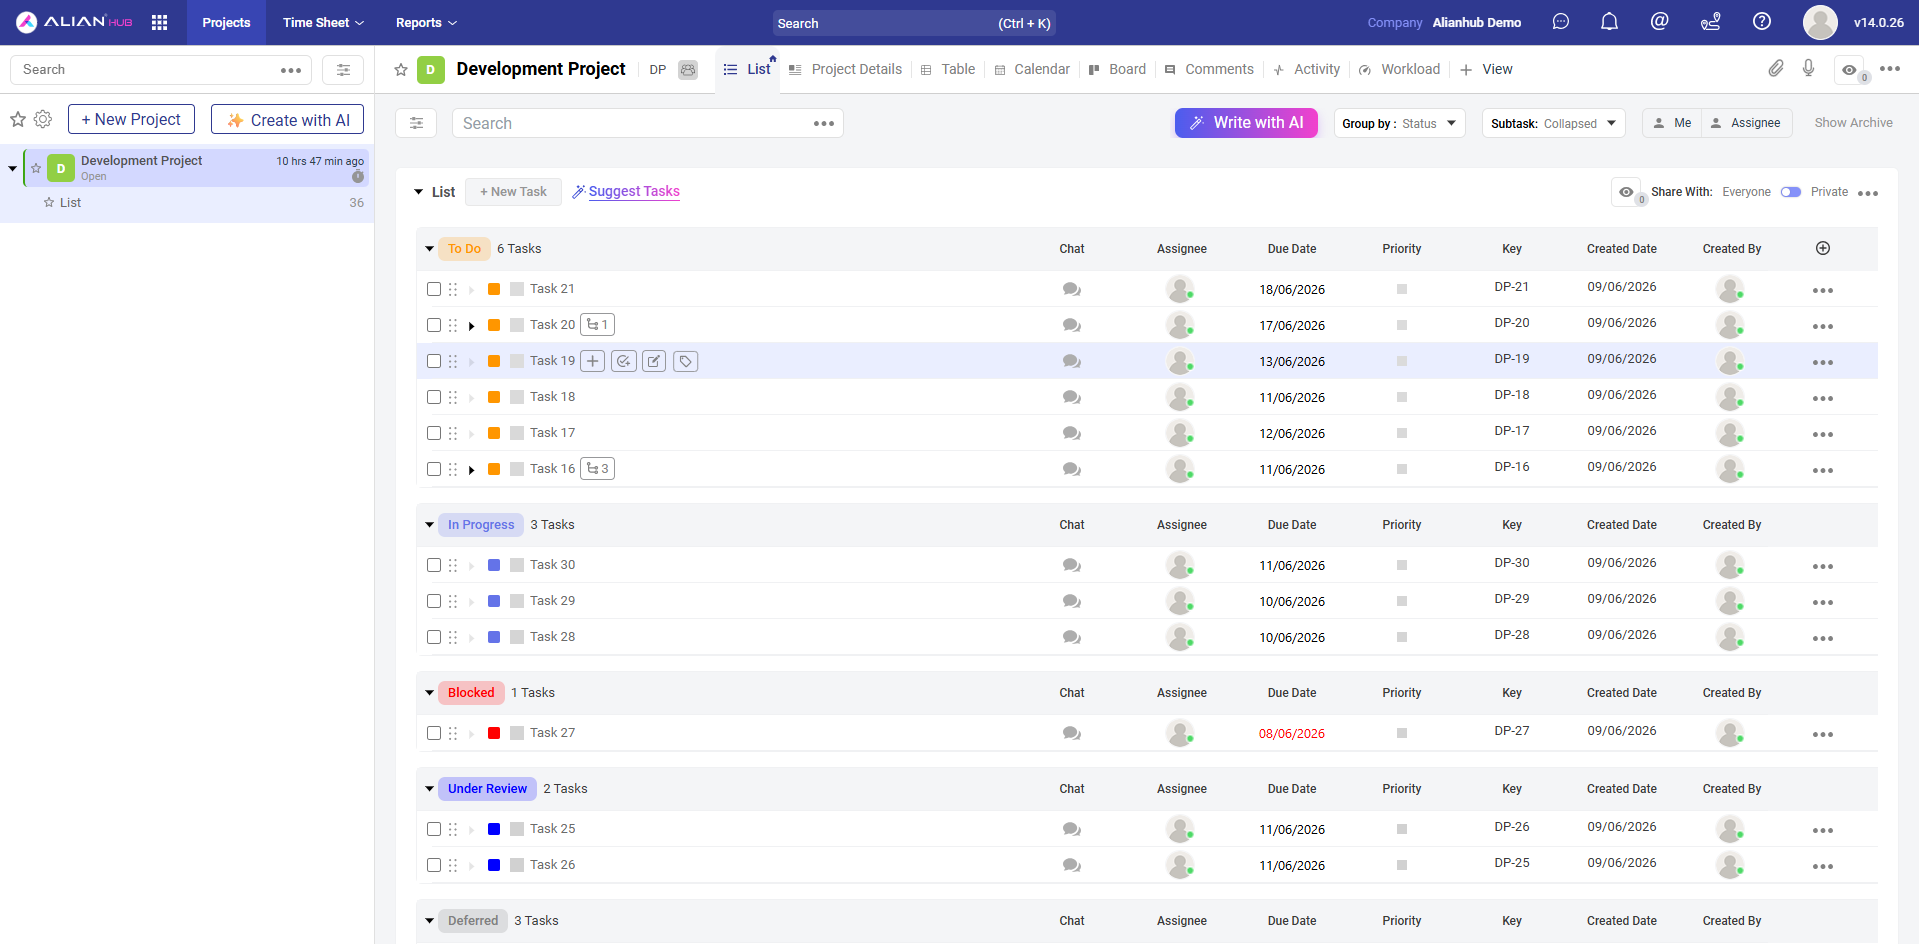Star the Development Project in the header
This screenshot has width=1919, height=944.
coord(401,69)
